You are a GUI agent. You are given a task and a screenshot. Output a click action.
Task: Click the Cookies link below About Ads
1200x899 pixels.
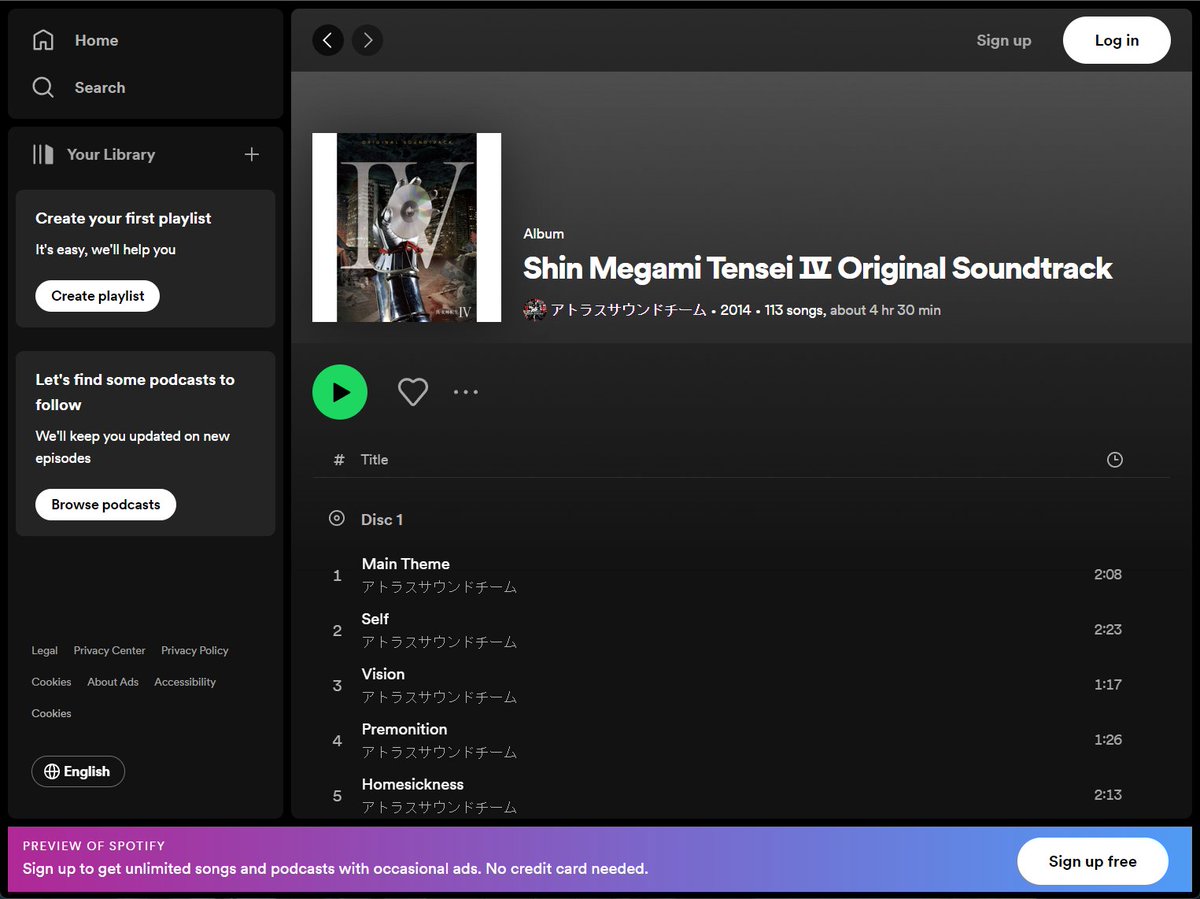(51, 713)
